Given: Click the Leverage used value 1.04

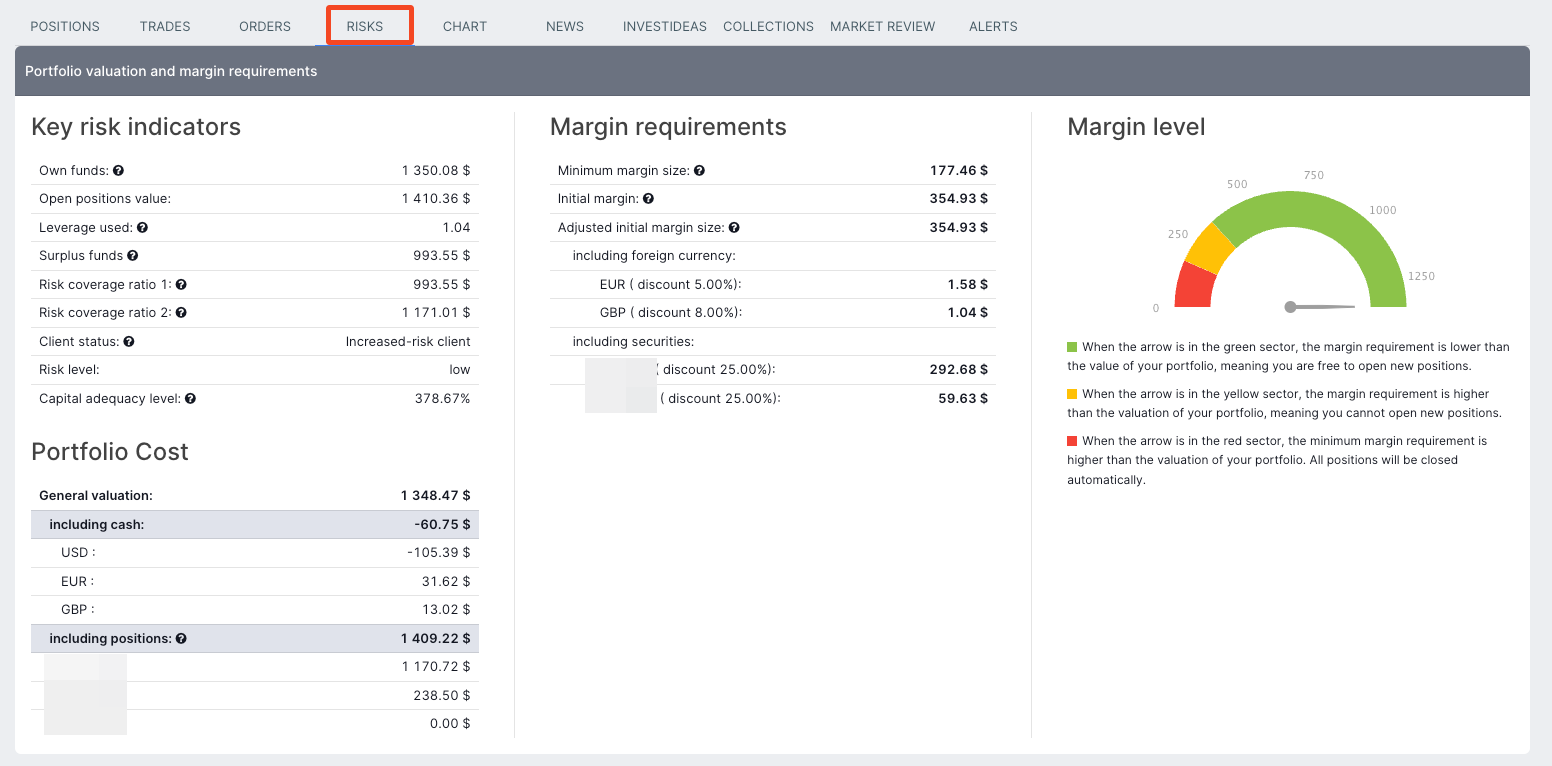Looking at the screenshot, I should pos(456,228).
